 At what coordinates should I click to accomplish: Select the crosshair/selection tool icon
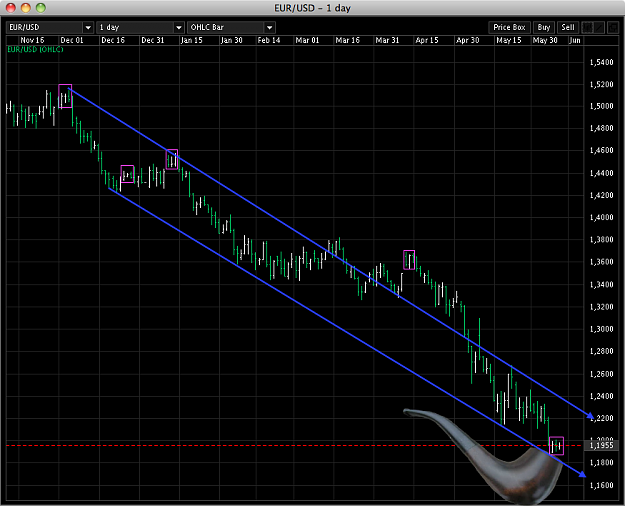(588, 27)
